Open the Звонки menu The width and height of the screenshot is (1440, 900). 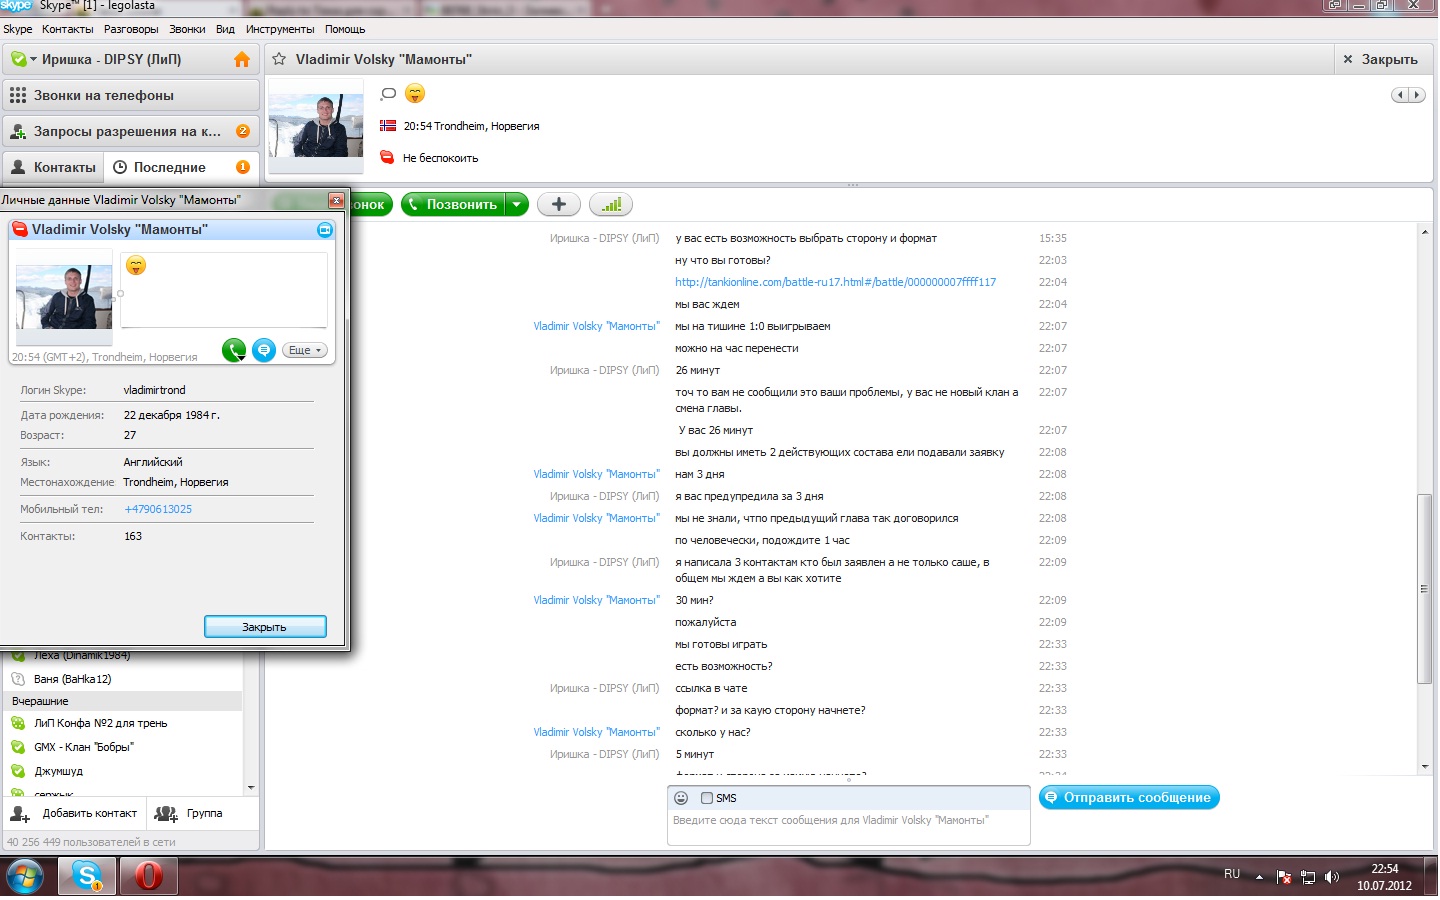pyautogui.click(x=187, y=29)
